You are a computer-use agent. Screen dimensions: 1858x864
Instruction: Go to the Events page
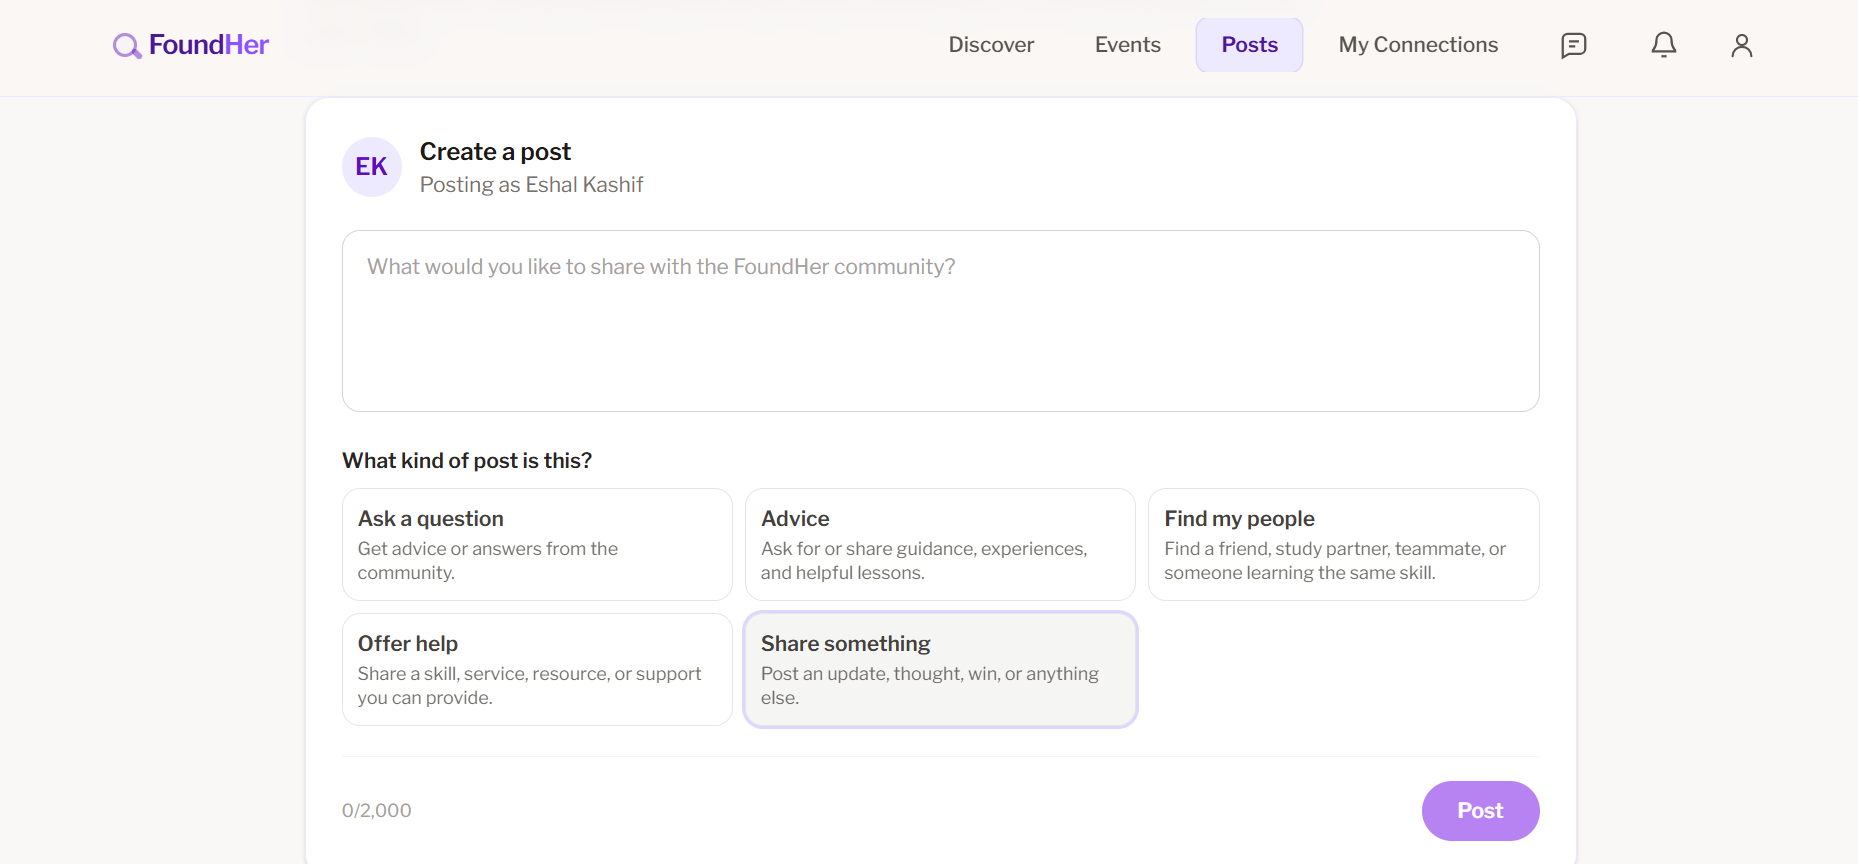click(1127, 45)
